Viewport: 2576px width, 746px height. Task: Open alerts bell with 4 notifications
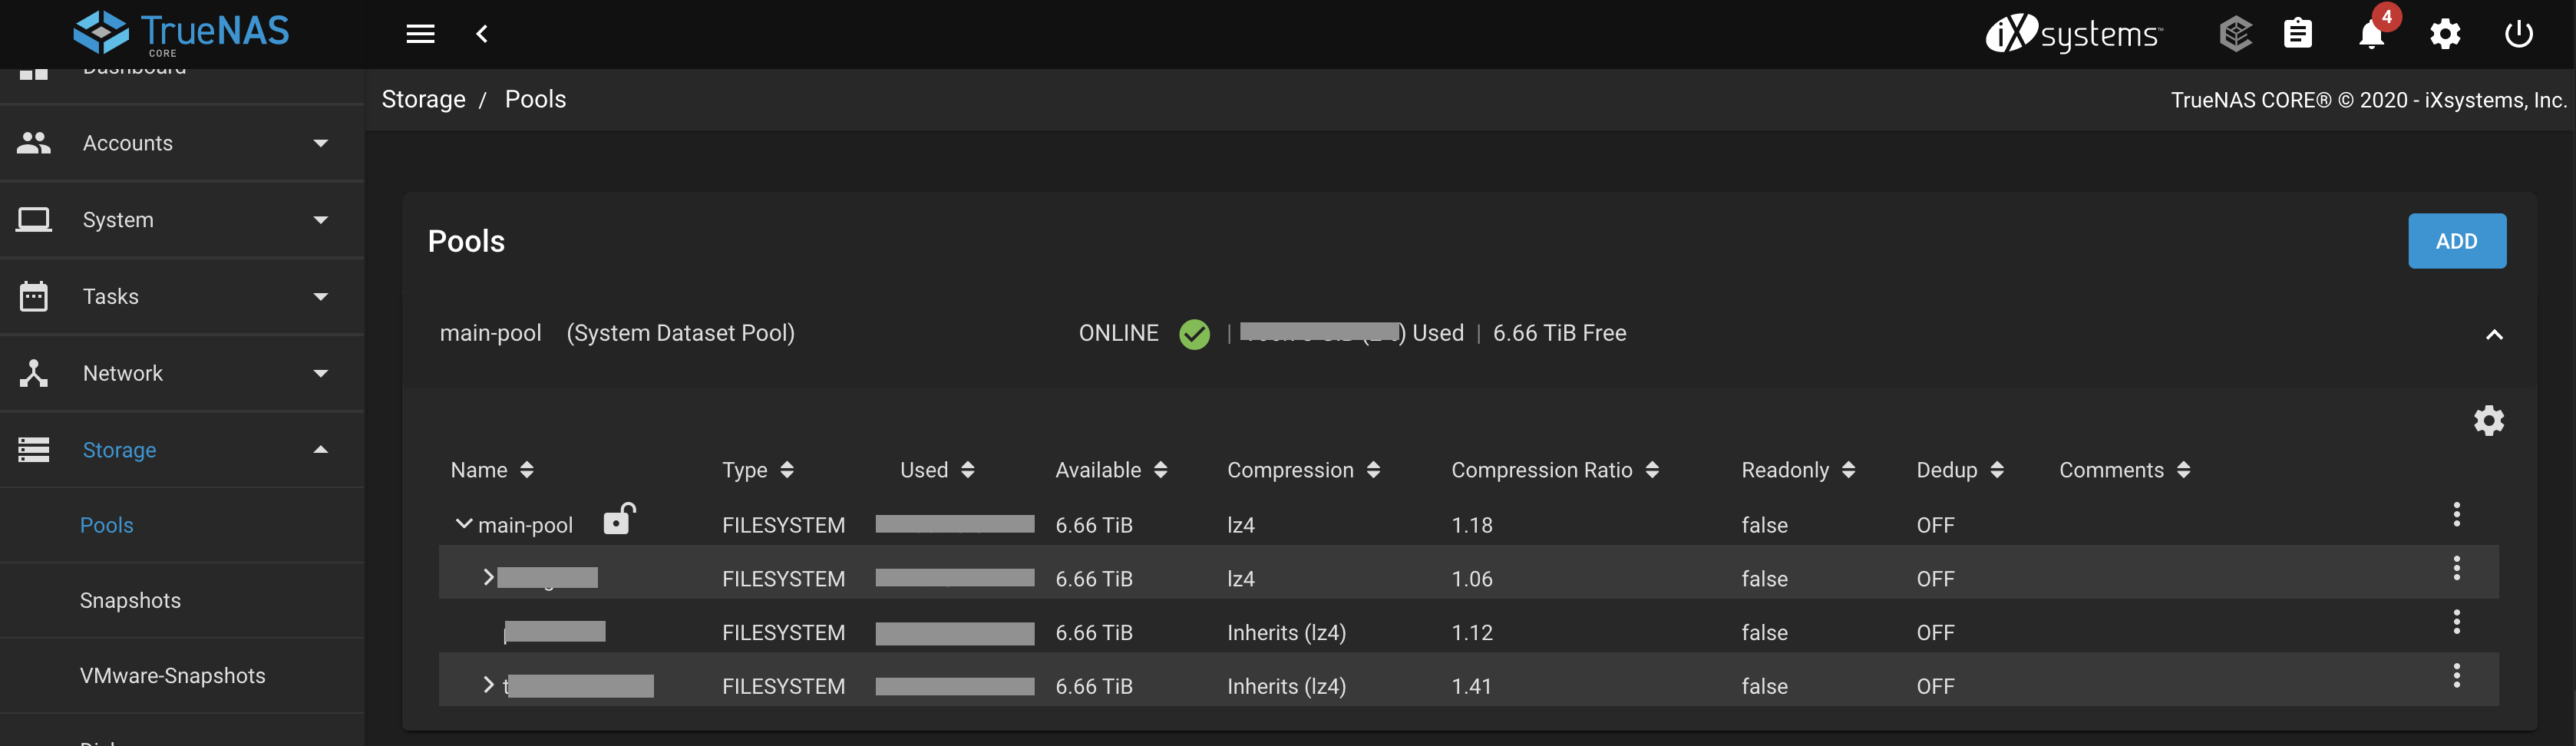click(2371, 34)
